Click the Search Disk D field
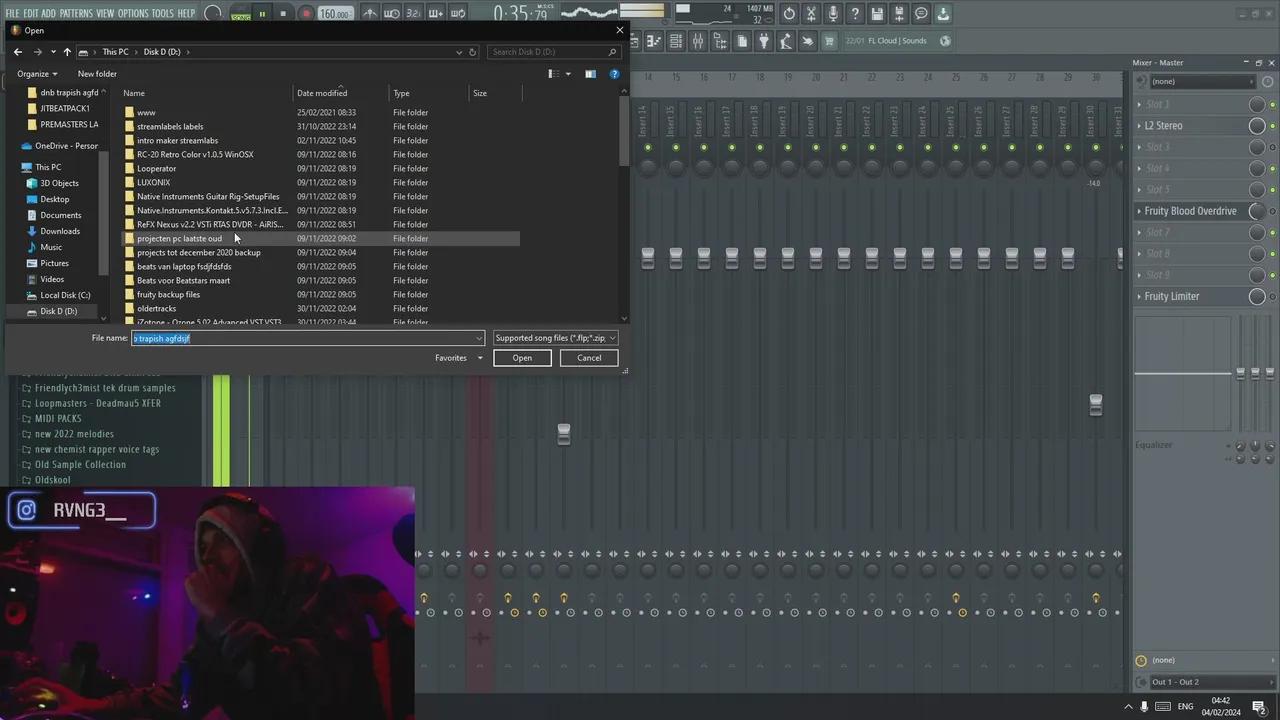1280x720 pixels. tap(553, 52)
